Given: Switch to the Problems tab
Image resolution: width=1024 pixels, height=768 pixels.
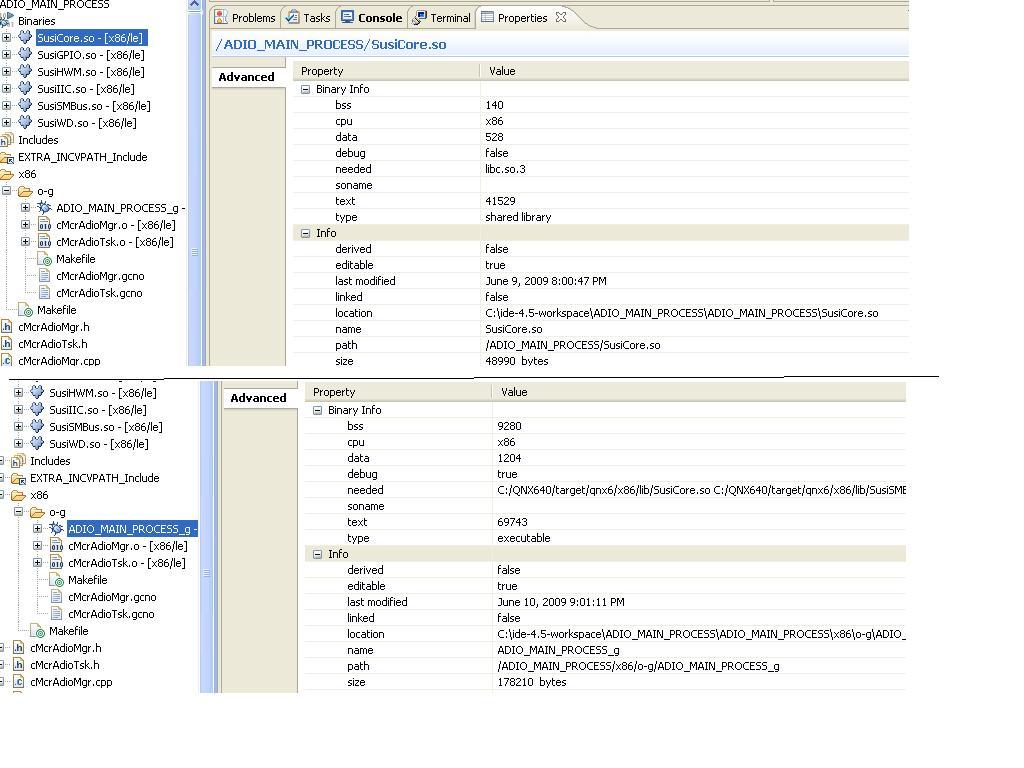Looking at the screenshot, I should [253, 18].
